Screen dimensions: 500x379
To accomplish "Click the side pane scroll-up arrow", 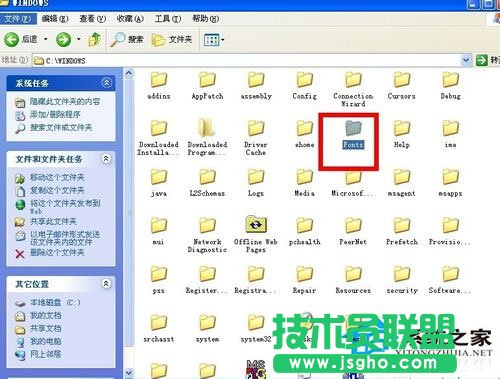I will 129,74.
